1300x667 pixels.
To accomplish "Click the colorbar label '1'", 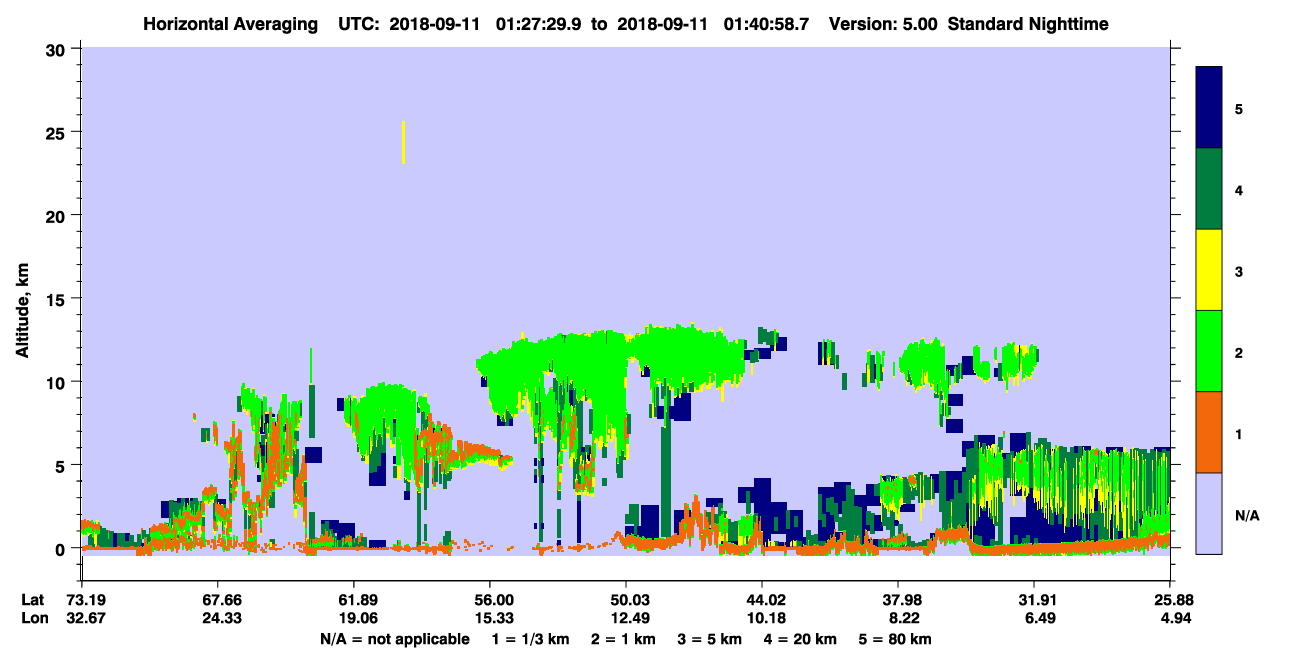I will (x=1239, y=433).
